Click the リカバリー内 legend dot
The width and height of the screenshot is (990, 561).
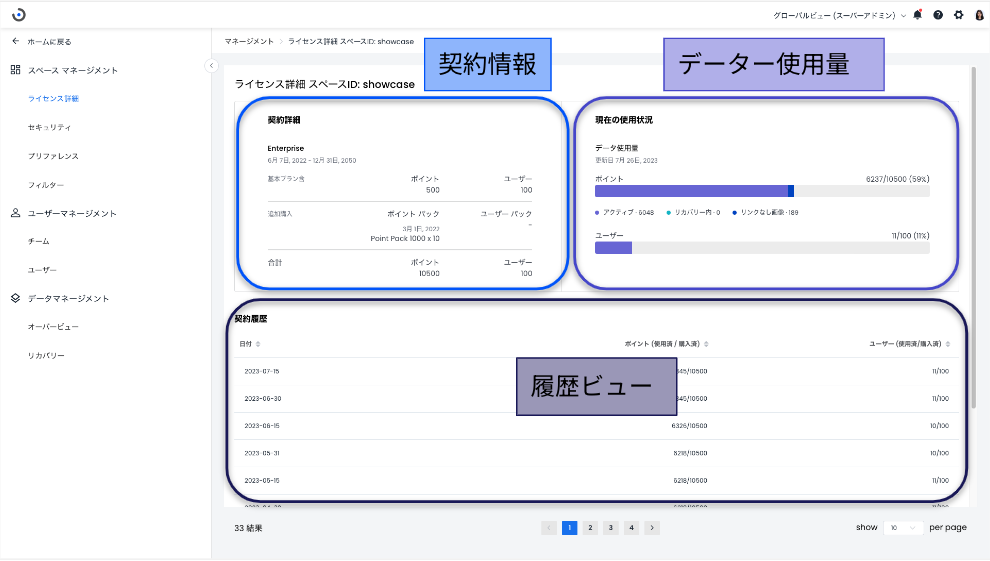point(669,213)
